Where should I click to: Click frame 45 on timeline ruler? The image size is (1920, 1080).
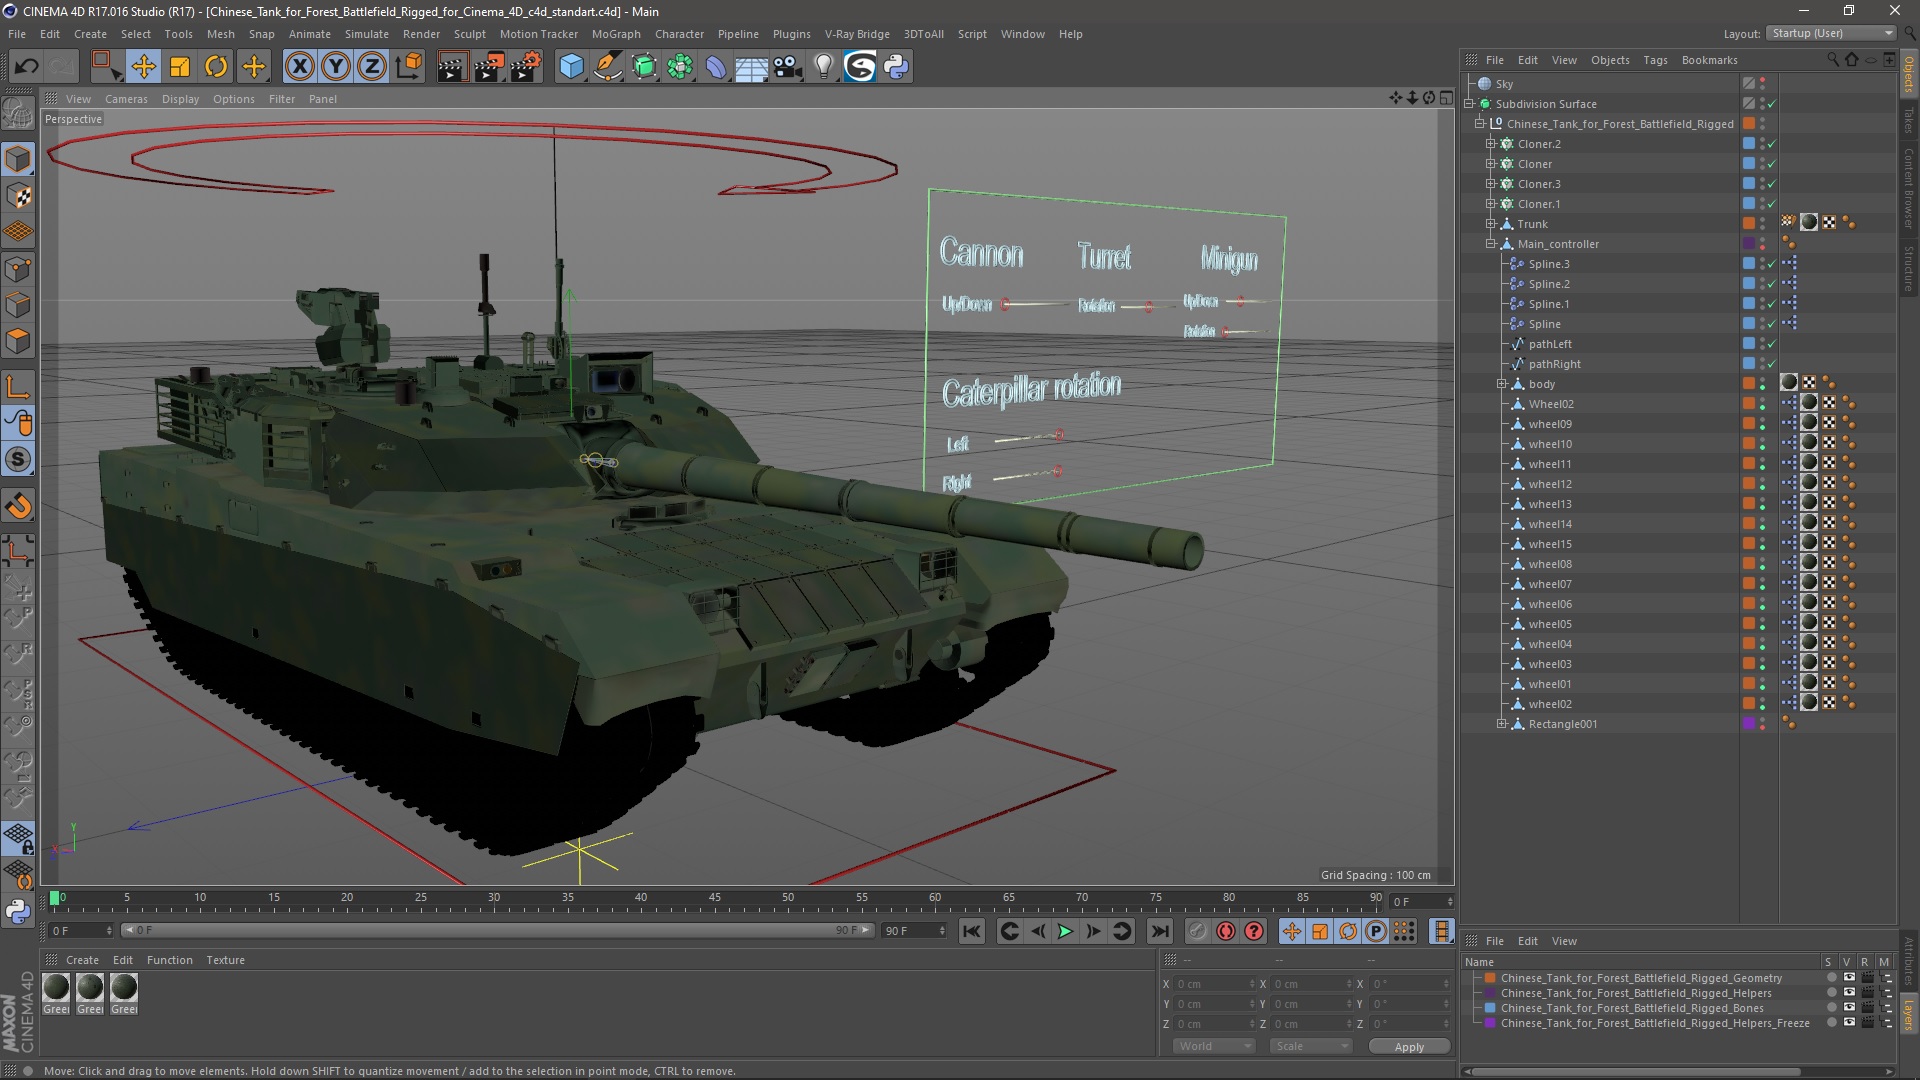tap(714, 898)
